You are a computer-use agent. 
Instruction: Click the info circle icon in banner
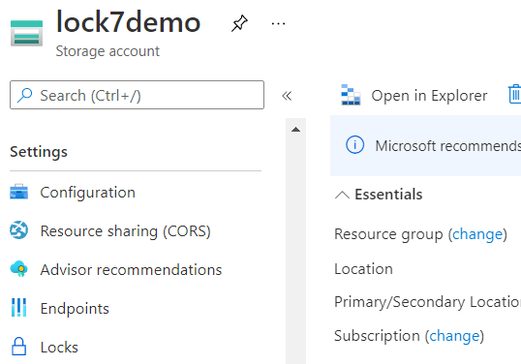click(355, 145)
